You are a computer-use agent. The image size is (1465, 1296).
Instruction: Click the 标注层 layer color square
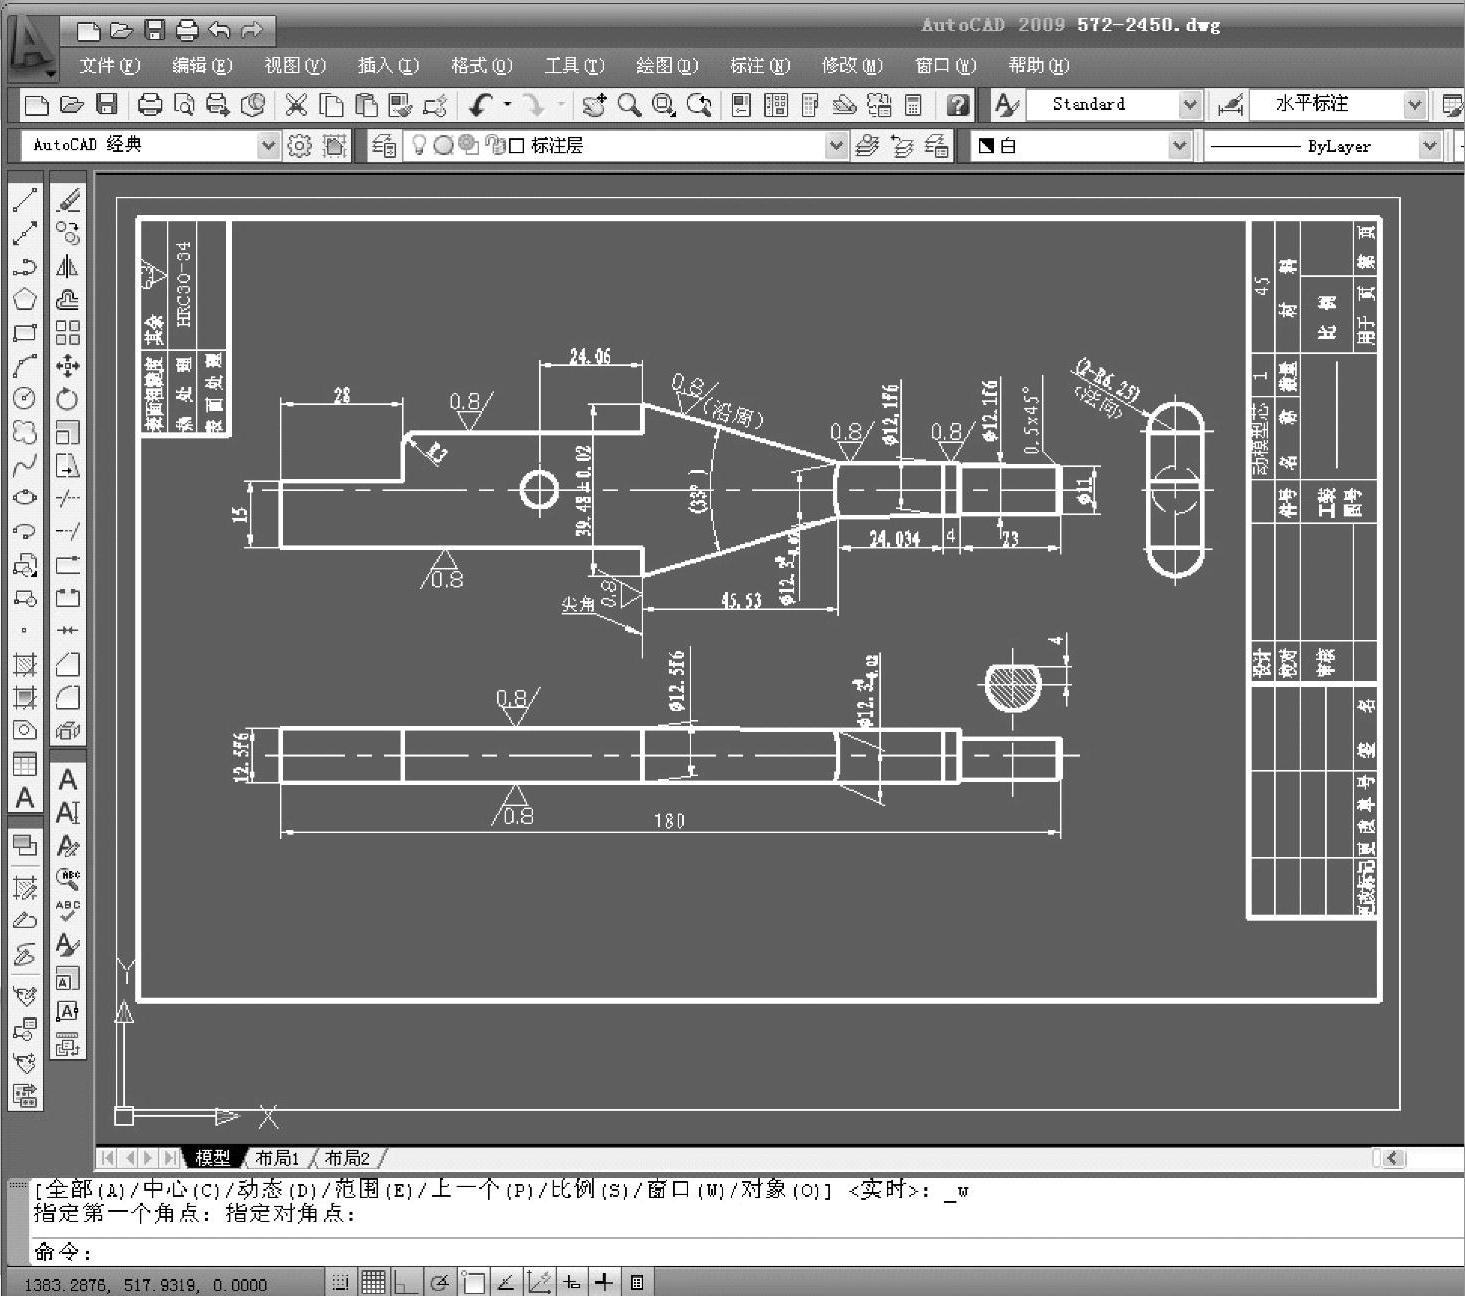[x=517, y=146]
